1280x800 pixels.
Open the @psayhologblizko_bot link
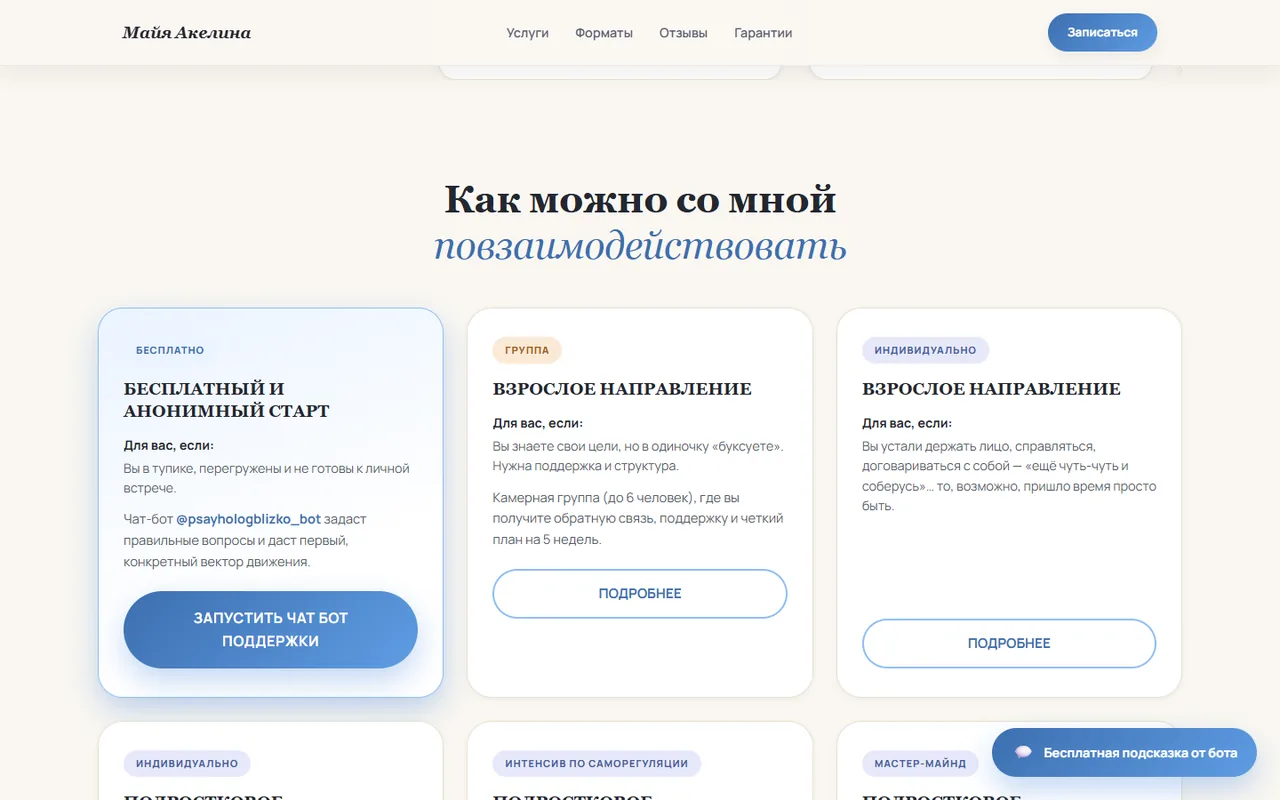tap(249, 519)
